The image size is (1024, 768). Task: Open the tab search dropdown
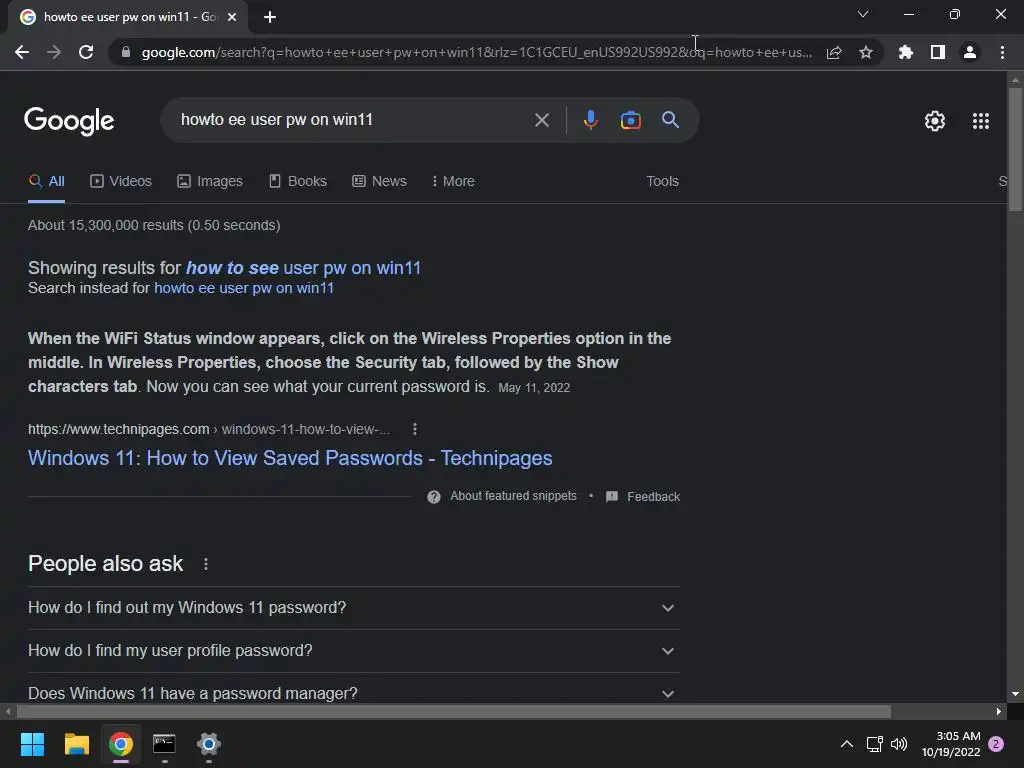[x=863, y=14]
